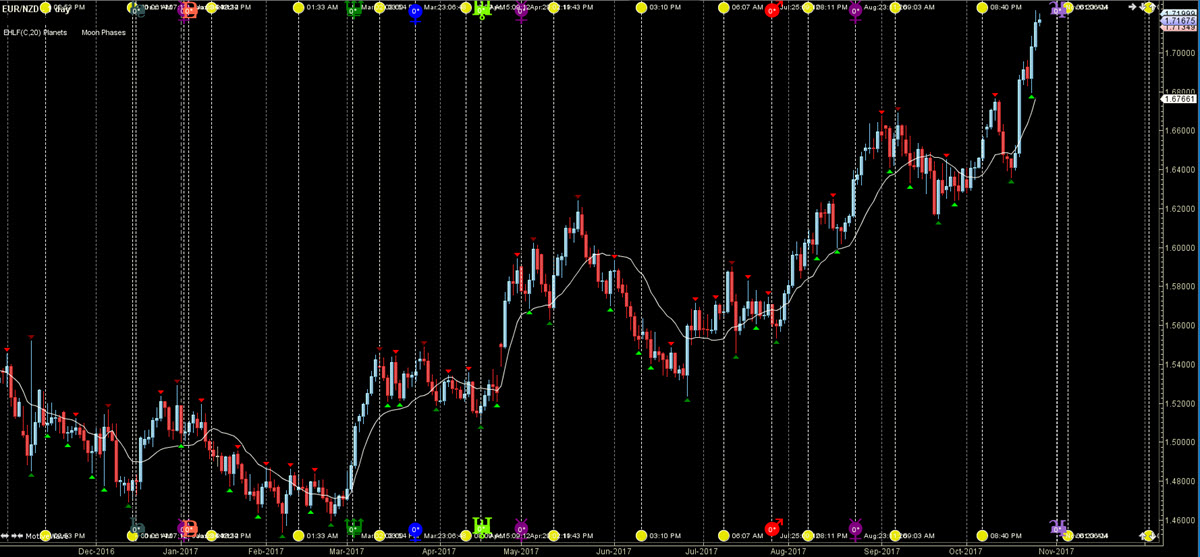Click the 1.70000 price axis label

point(1179,52)
